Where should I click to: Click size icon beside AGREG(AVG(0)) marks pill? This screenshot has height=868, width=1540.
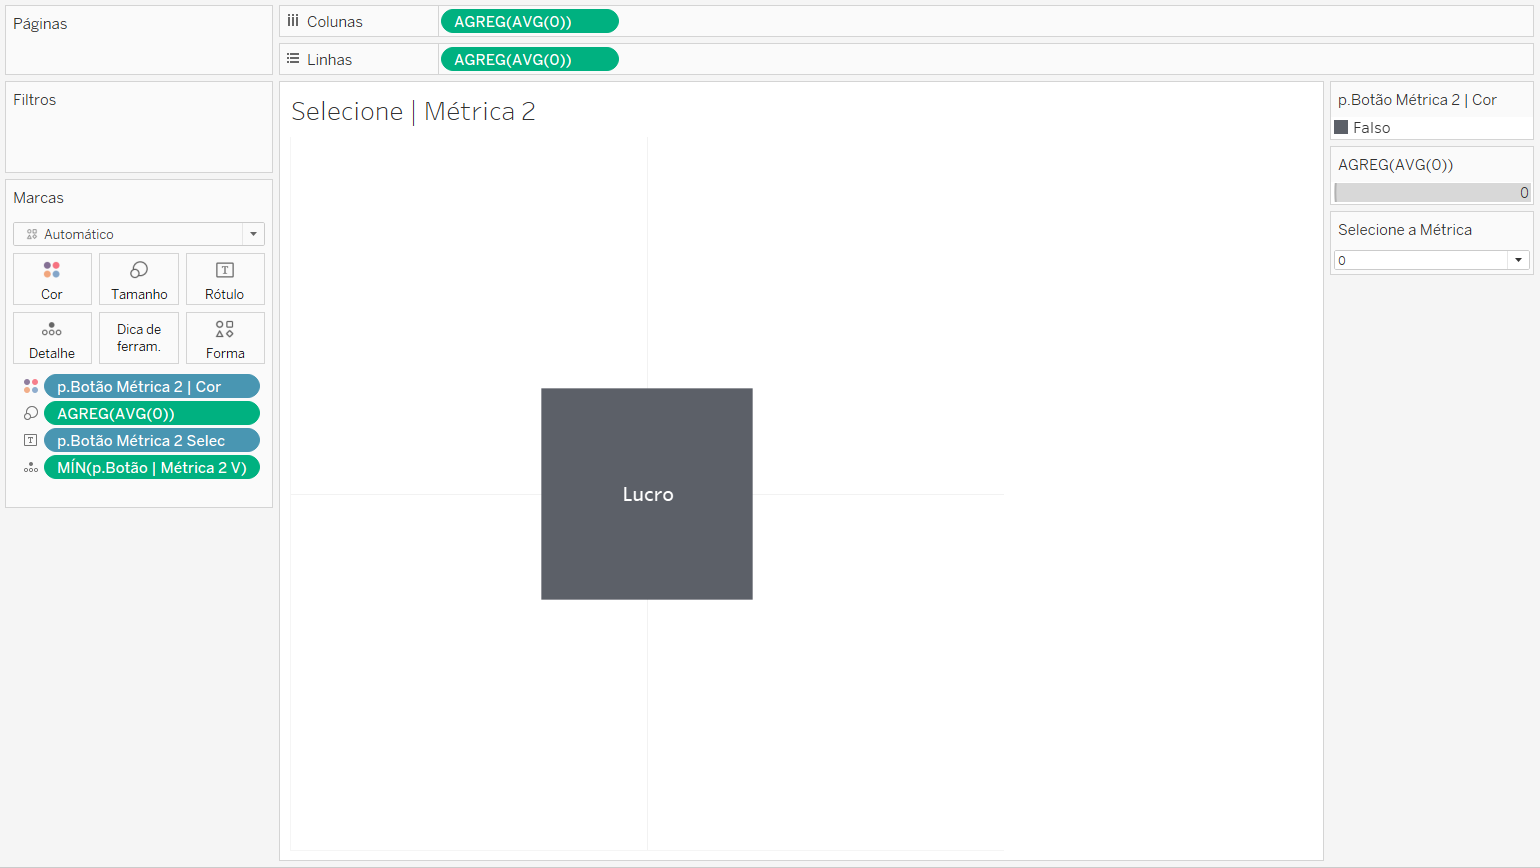coord(31,413)
